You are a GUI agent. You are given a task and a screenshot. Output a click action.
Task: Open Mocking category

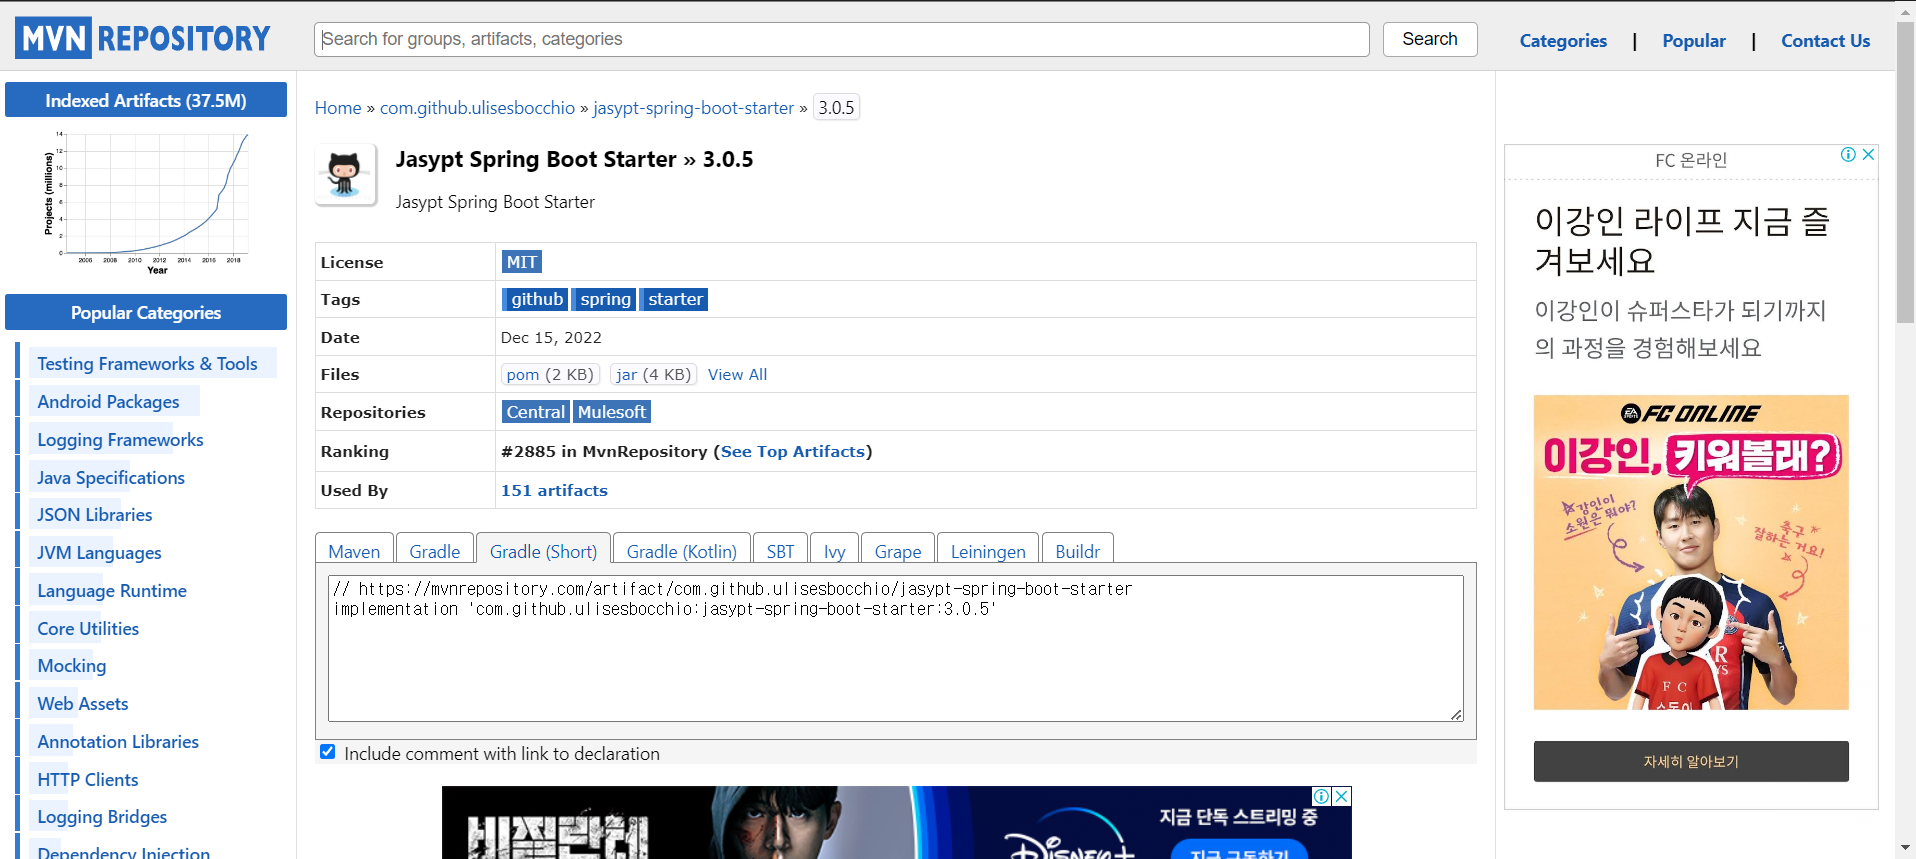(x=71, y=666)
